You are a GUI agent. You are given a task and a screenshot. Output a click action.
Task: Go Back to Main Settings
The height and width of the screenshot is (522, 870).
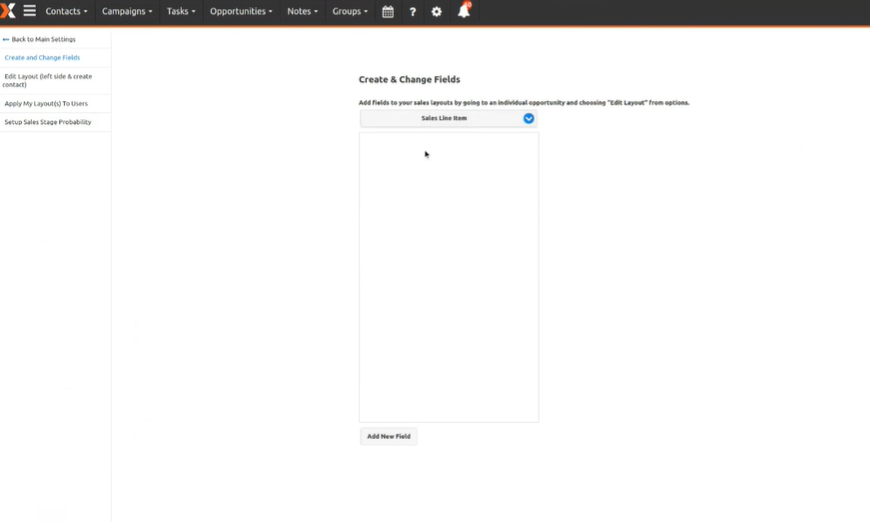point(43,40)
